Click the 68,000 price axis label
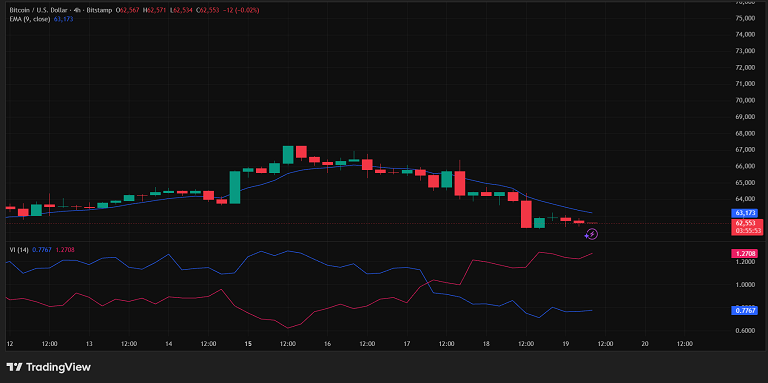The height and width of the screenshot is (383, 768). coord(744,133)
